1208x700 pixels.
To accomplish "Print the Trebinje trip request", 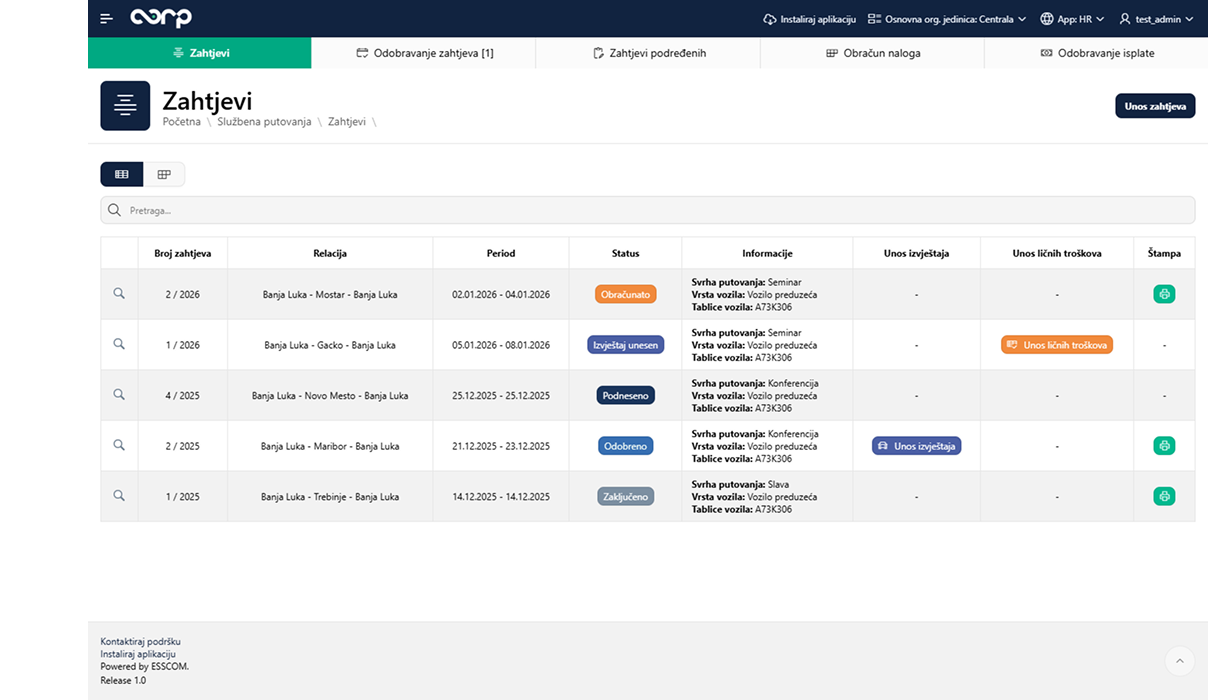I will coord(1163,496).
